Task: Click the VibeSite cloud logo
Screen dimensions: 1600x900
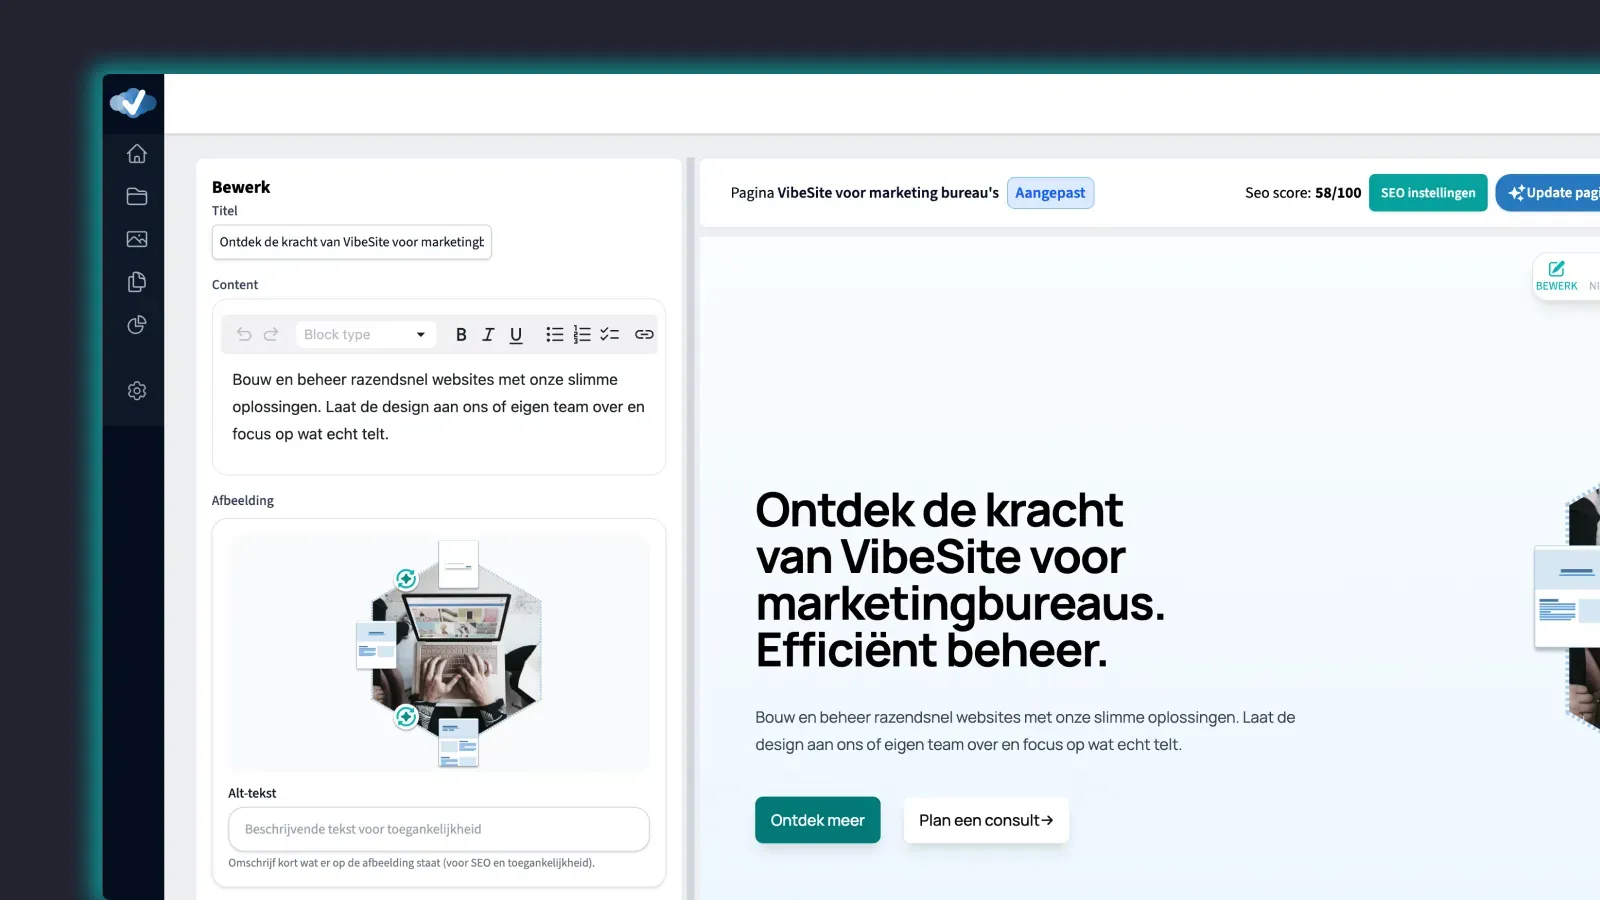Action: [133, 102]
